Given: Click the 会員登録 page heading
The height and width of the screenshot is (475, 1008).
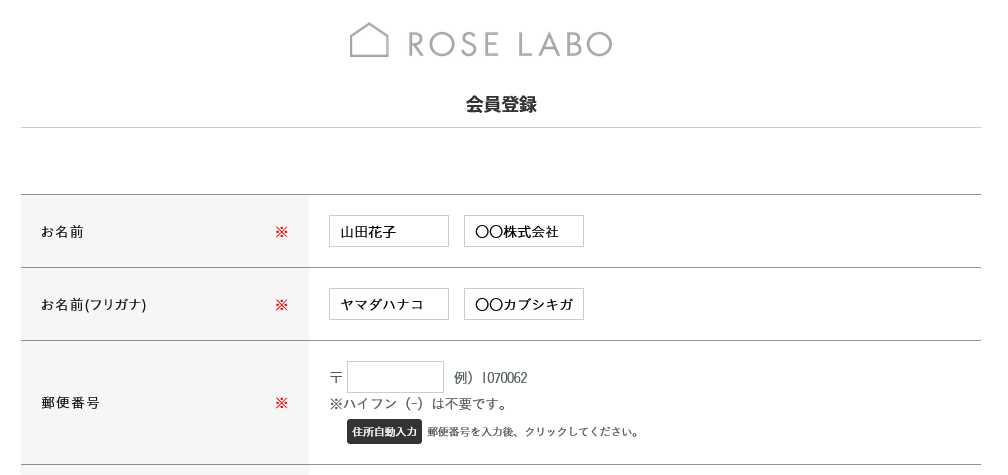Looking at the screenshot, I should (x=501, y=104).
